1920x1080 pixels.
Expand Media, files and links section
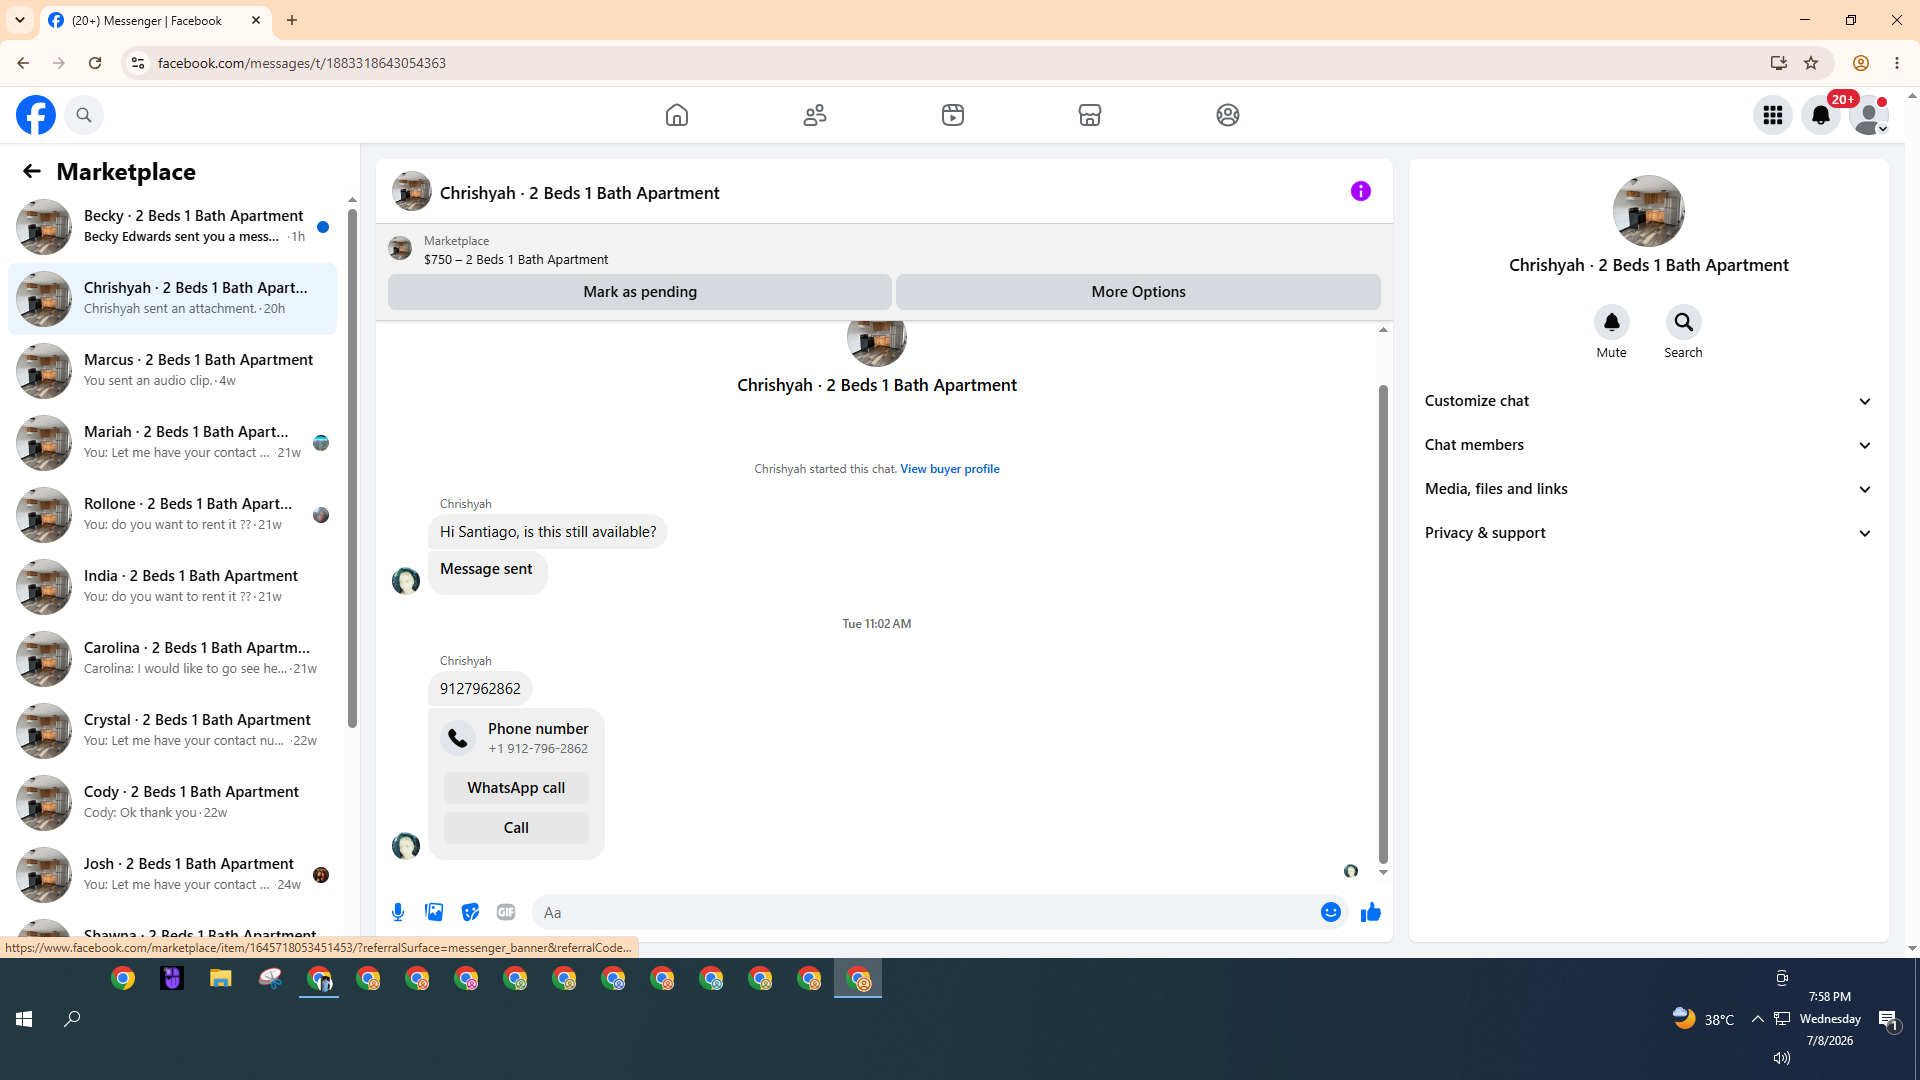pyautogui.click(x=1649, y=489)
